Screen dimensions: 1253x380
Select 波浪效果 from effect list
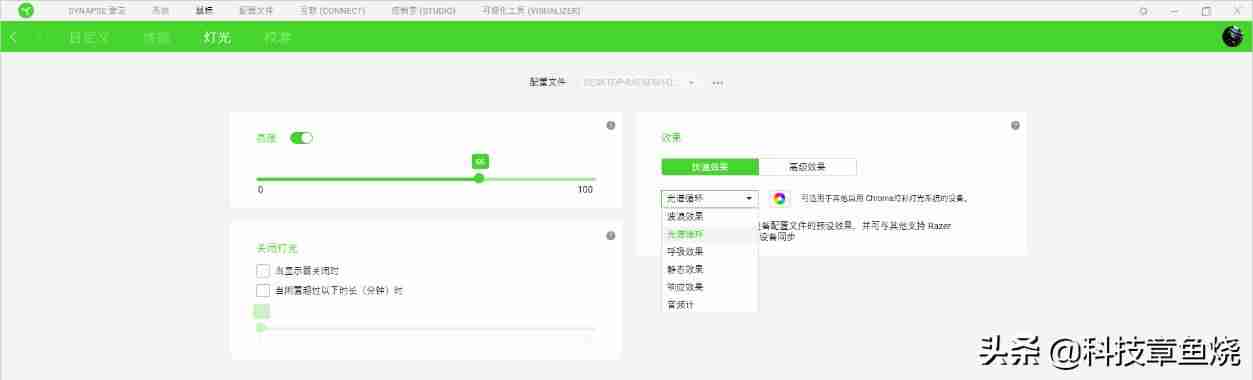(709, 216)
